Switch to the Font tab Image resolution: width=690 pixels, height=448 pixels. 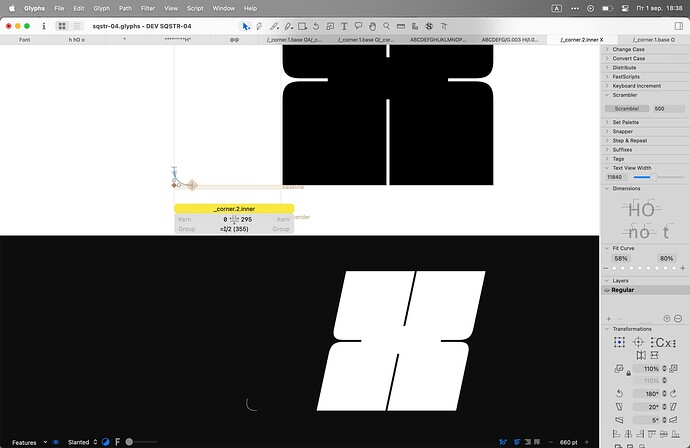tap(25, 40)
